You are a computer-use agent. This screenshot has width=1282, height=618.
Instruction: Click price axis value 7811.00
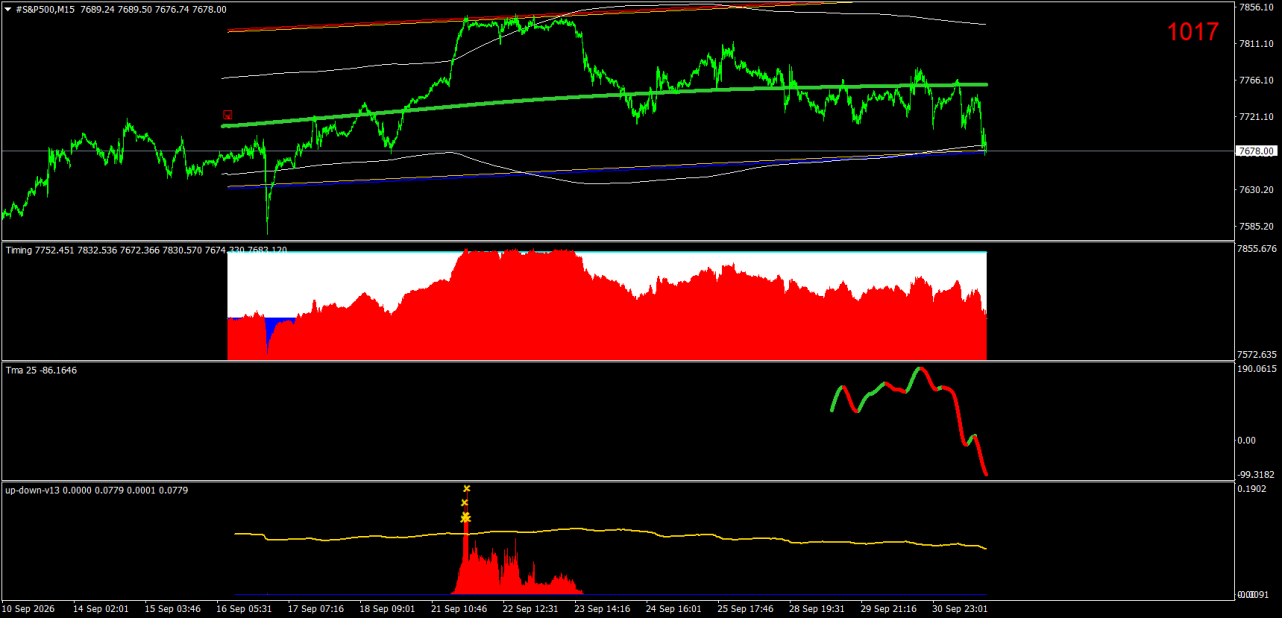(x=1255, y=44)
